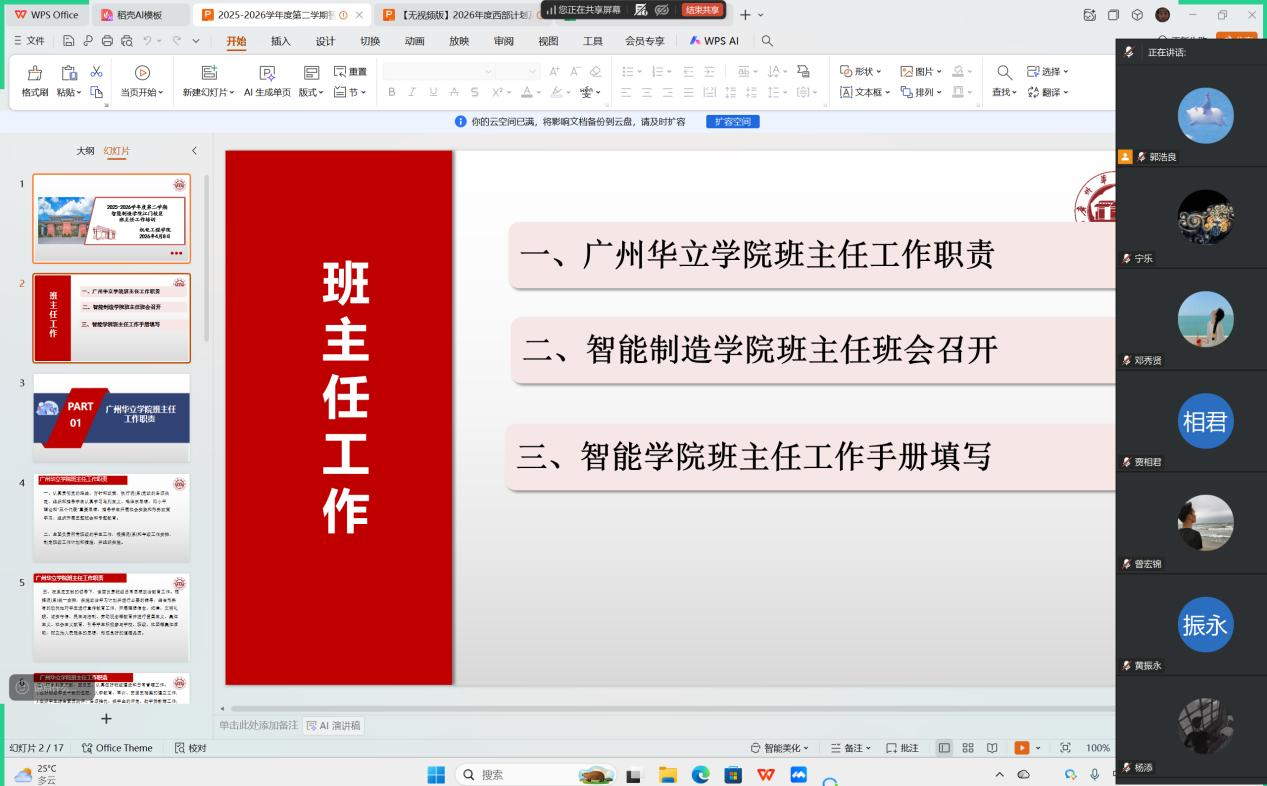1267x786 pixels.
Task: Switch to slide sorter view icon
Action: point(968,748)
